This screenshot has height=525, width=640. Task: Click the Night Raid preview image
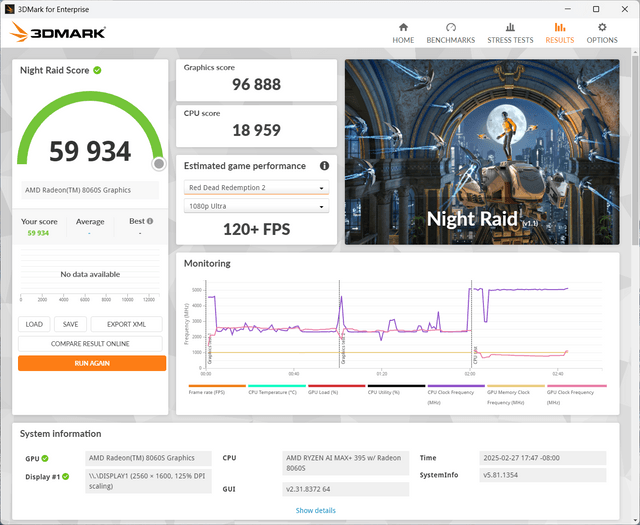coord(482,152)
